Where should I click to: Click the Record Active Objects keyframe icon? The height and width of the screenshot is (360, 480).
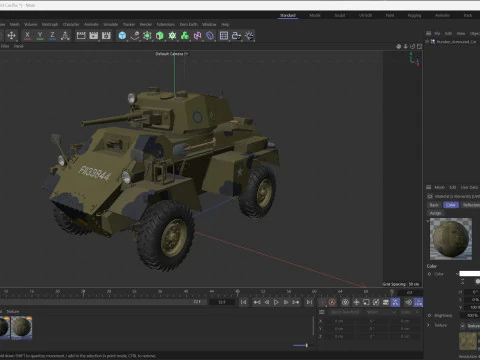pyautogui.click(x=345, y=302)
